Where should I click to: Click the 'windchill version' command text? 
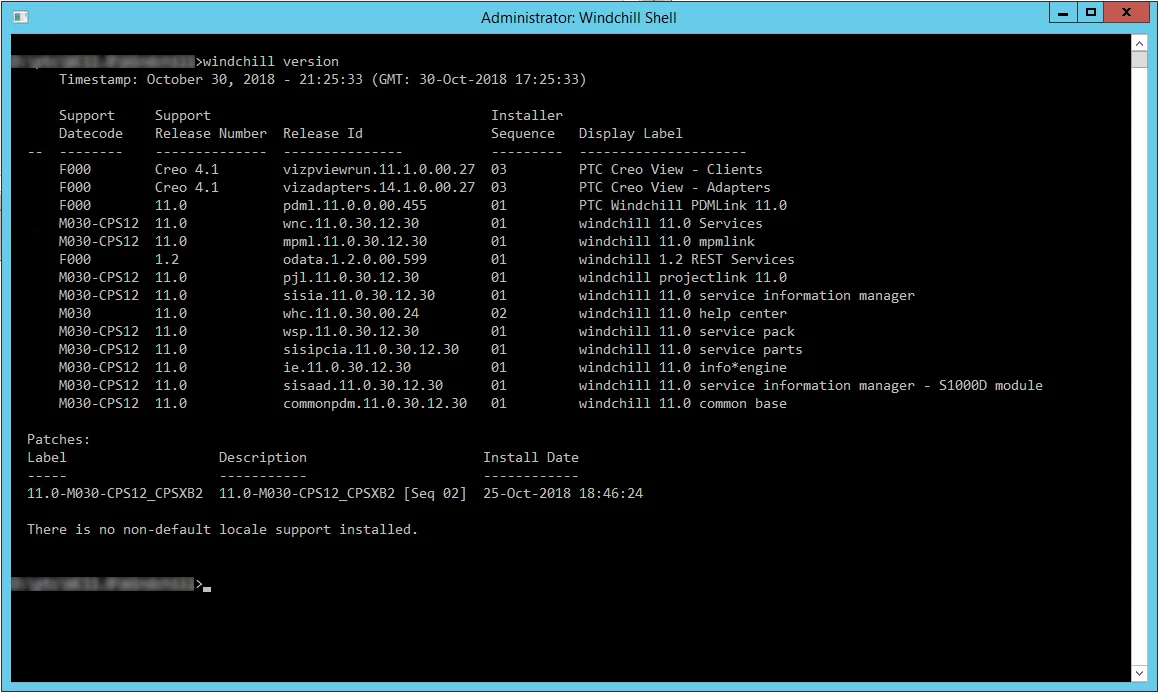tap(270, 61)
